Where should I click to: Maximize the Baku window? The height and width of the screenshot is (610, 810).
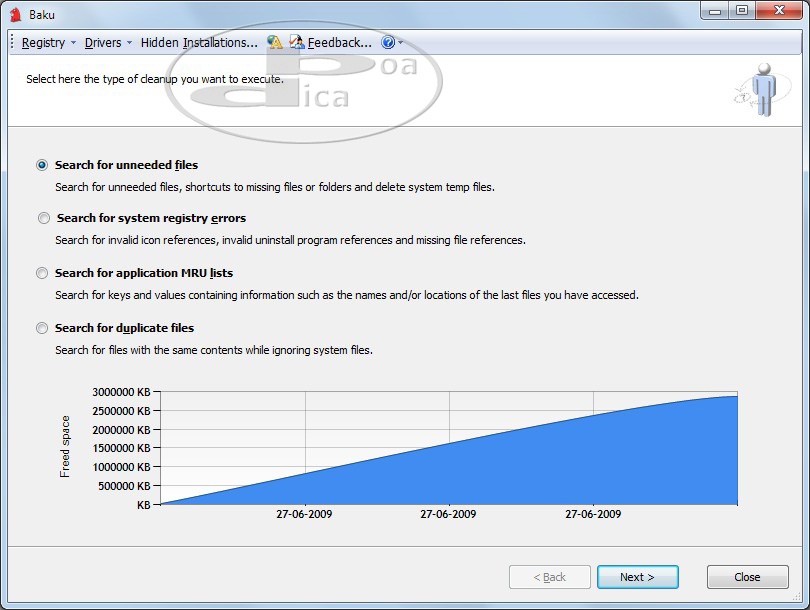[x=741, y=11]
